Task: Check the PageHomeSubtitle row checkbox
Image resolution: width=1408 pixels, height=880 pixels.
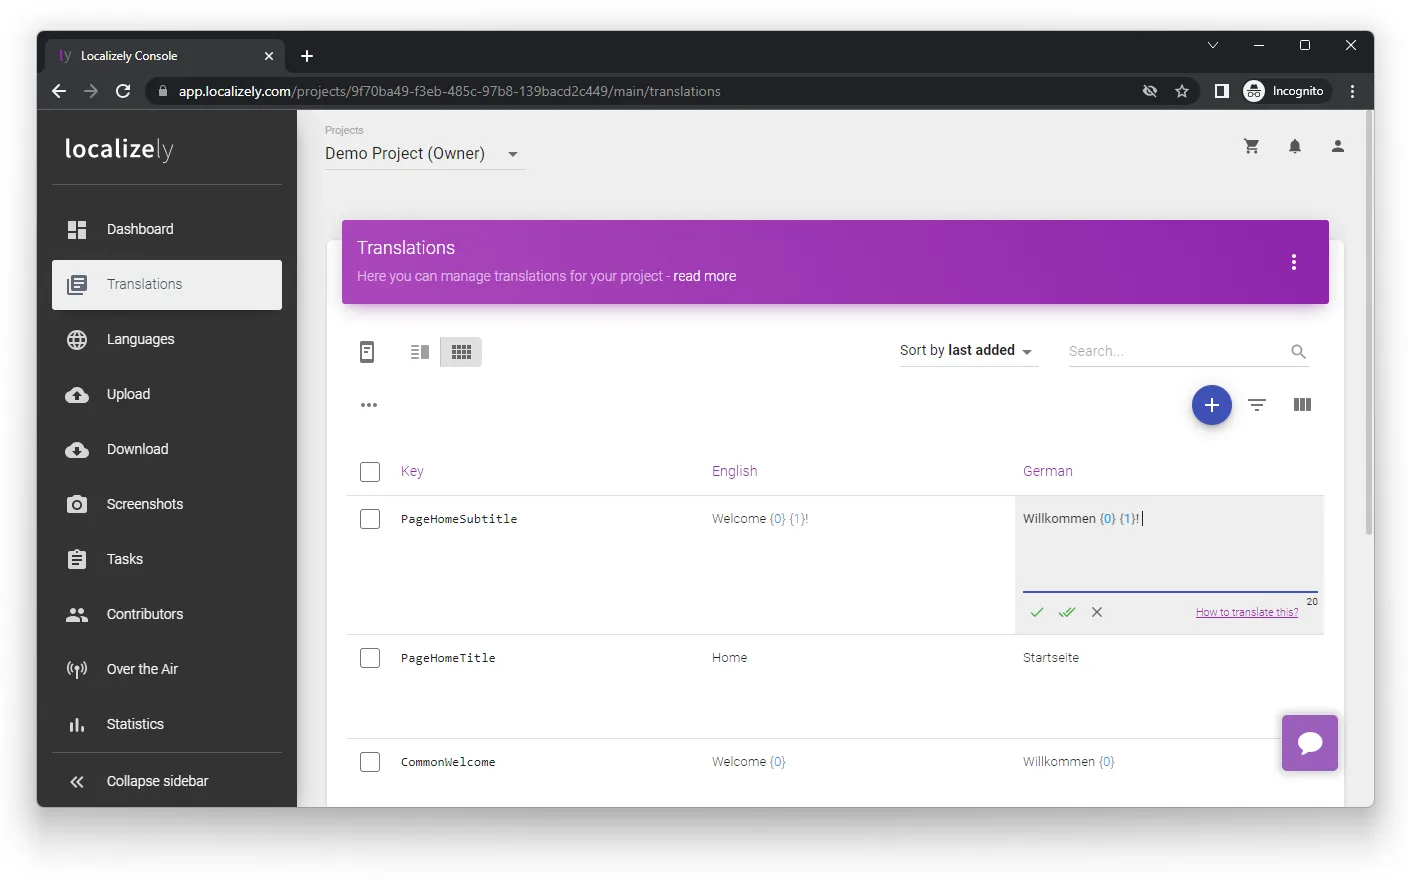Action: click(370, 519)
